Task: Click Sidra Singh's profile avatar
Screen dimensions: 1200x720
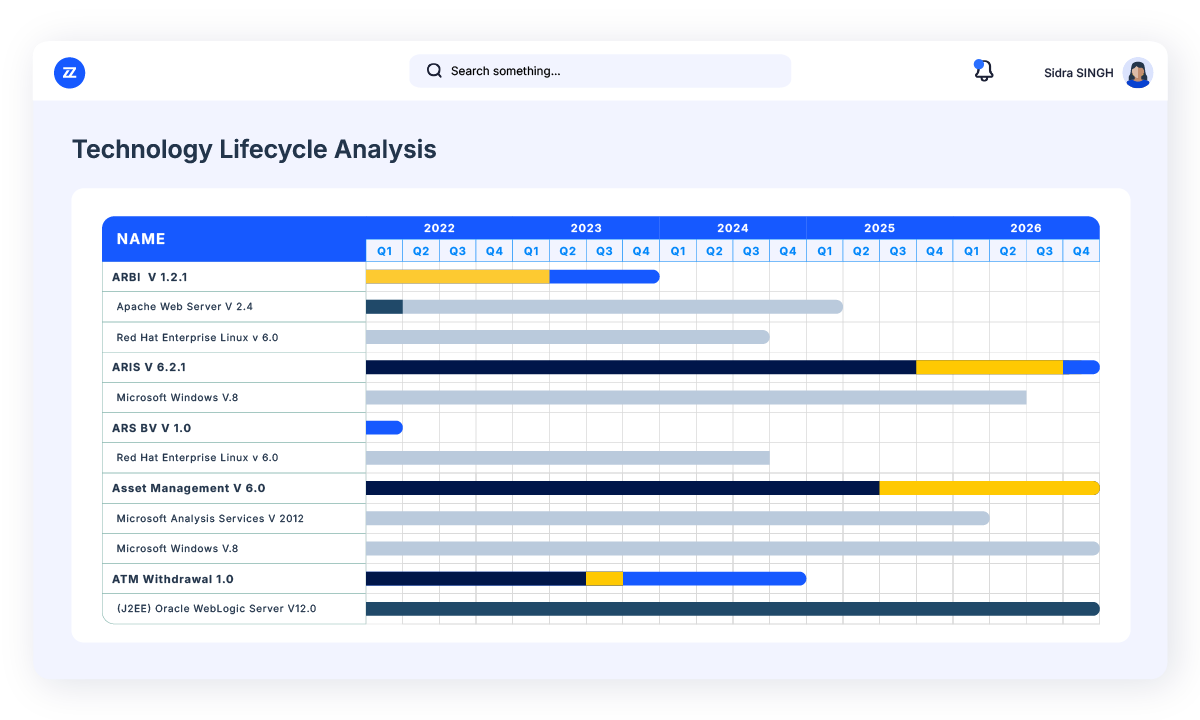Action: pyautogui.click(x=1137, y=73)
